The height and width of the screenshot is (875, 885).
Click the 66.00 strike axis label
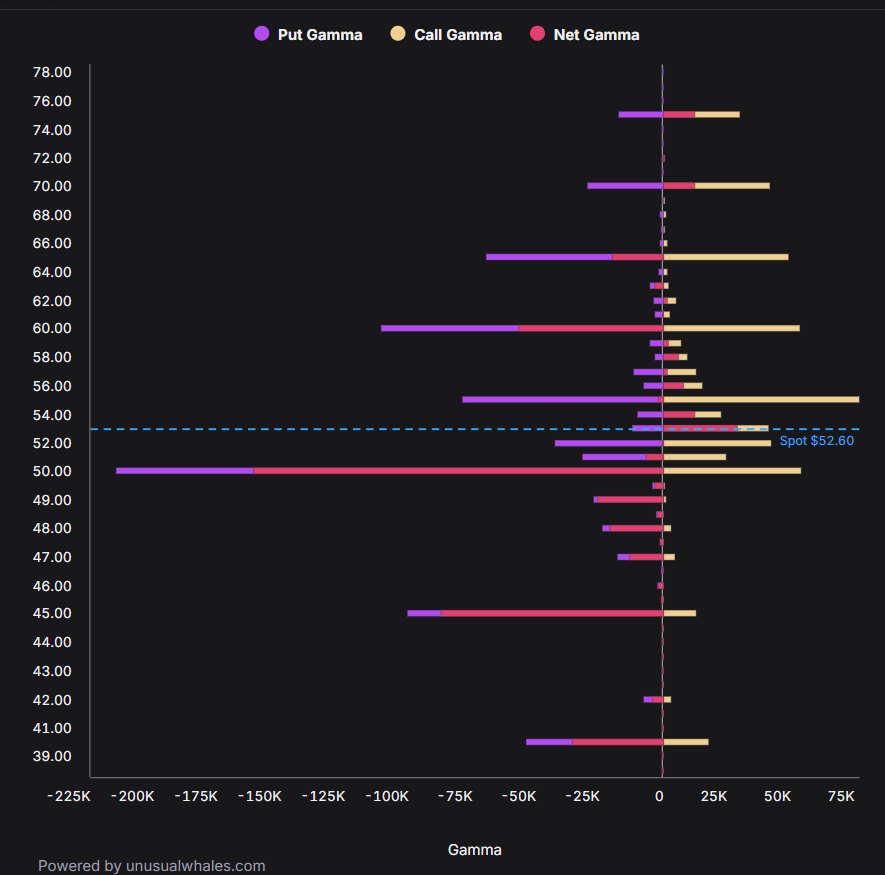tap(52, 243)
